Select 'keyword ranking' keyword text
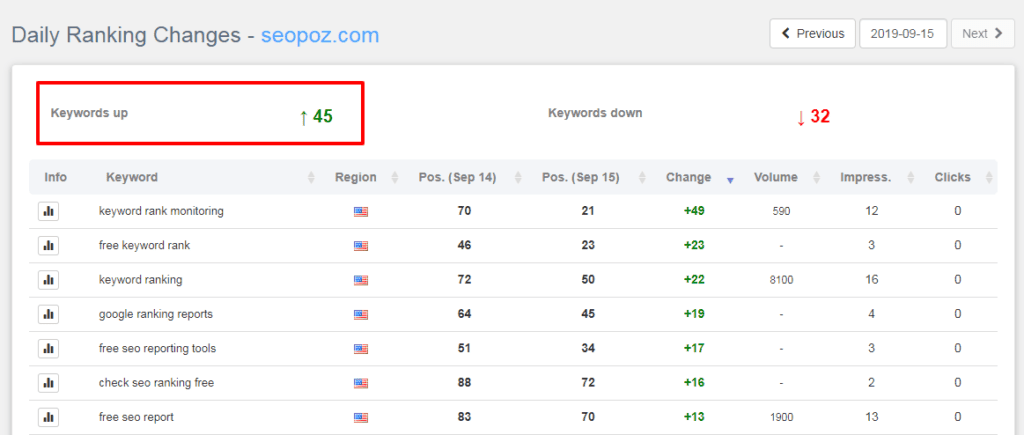The height and width of the screenshot is (435, 1024). [x=140, y=280]
